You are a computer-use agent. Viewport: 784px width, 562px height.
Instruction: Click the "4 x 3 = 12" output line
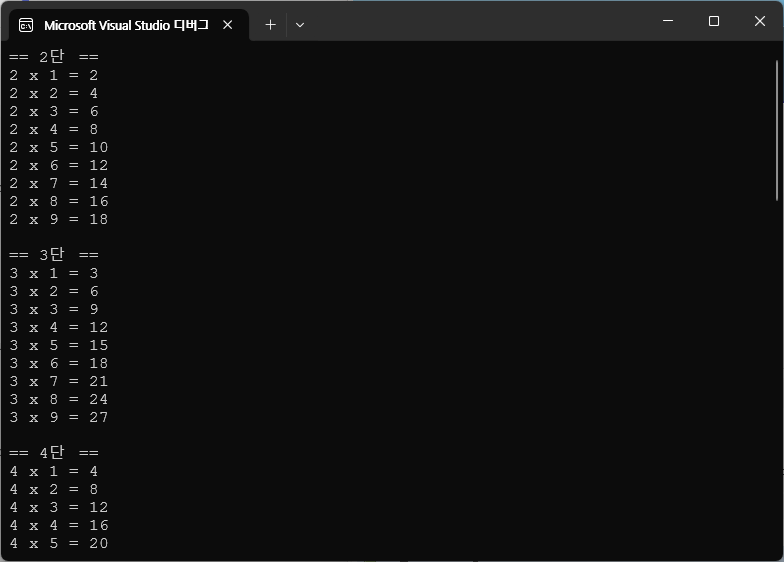(59, 507)
